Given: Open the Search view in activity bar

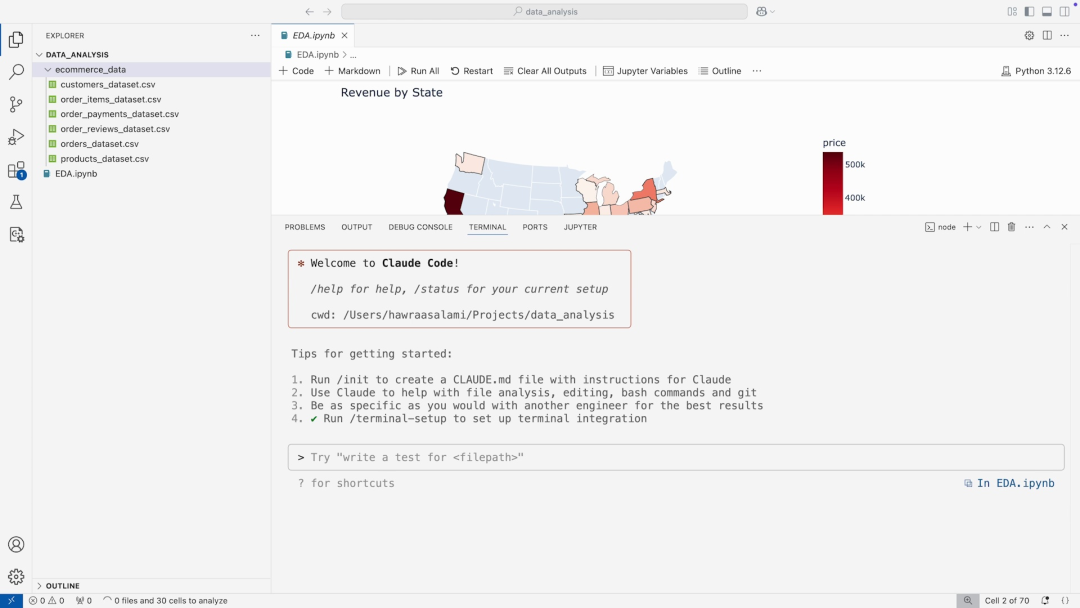Looking at the screenshot, I should coord(16,72).
